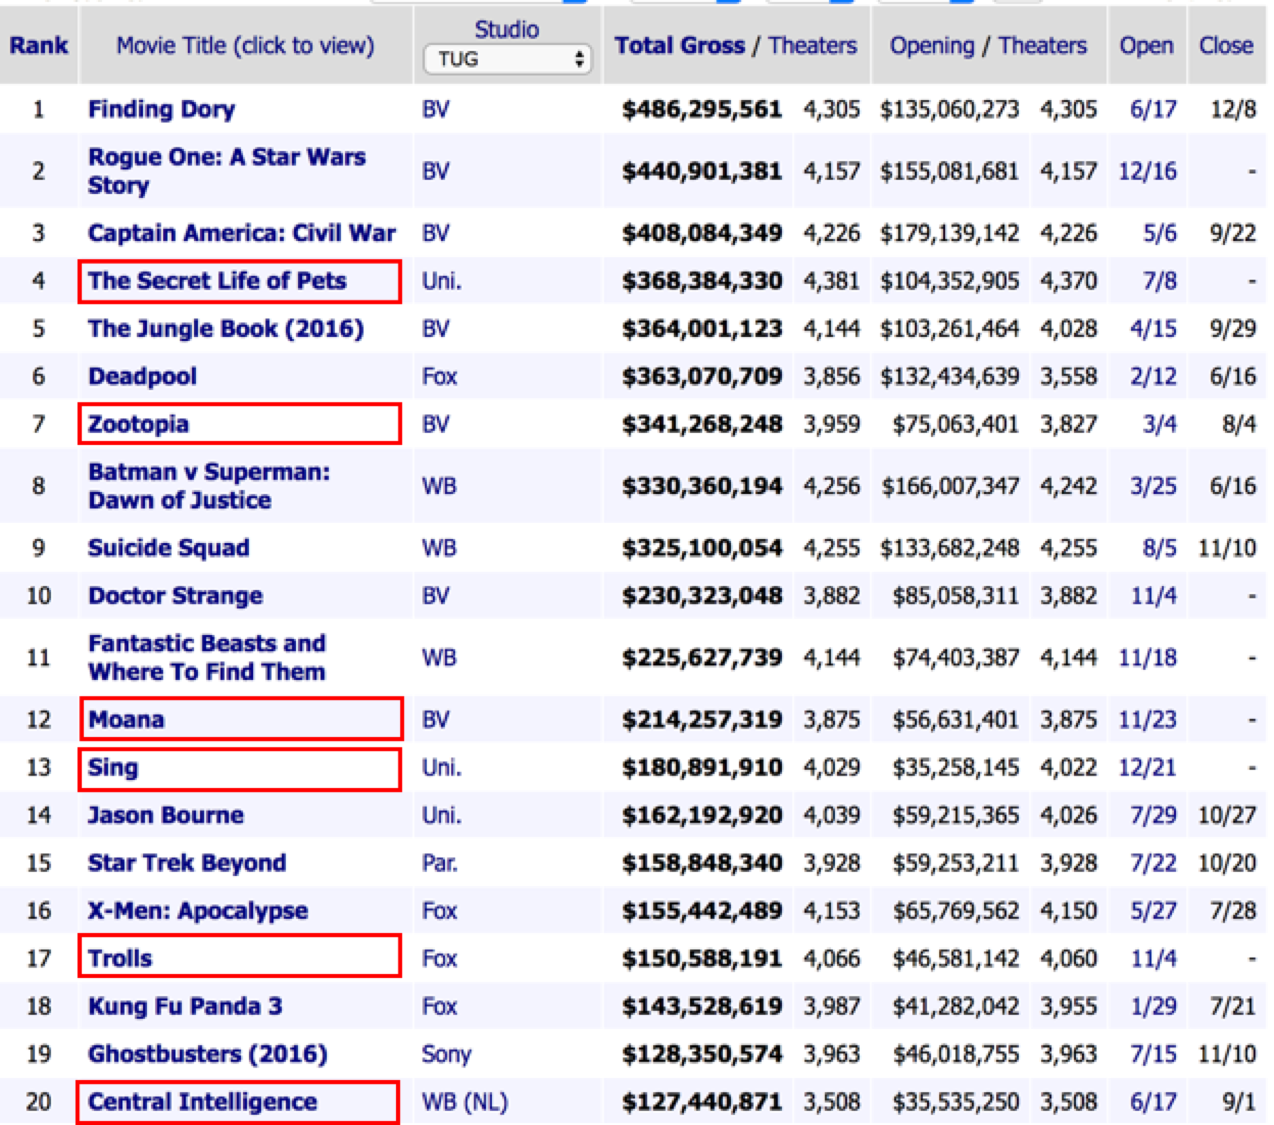1274x1125 pixels.
Task: Click the Close column header
Action: point(1225,45)
